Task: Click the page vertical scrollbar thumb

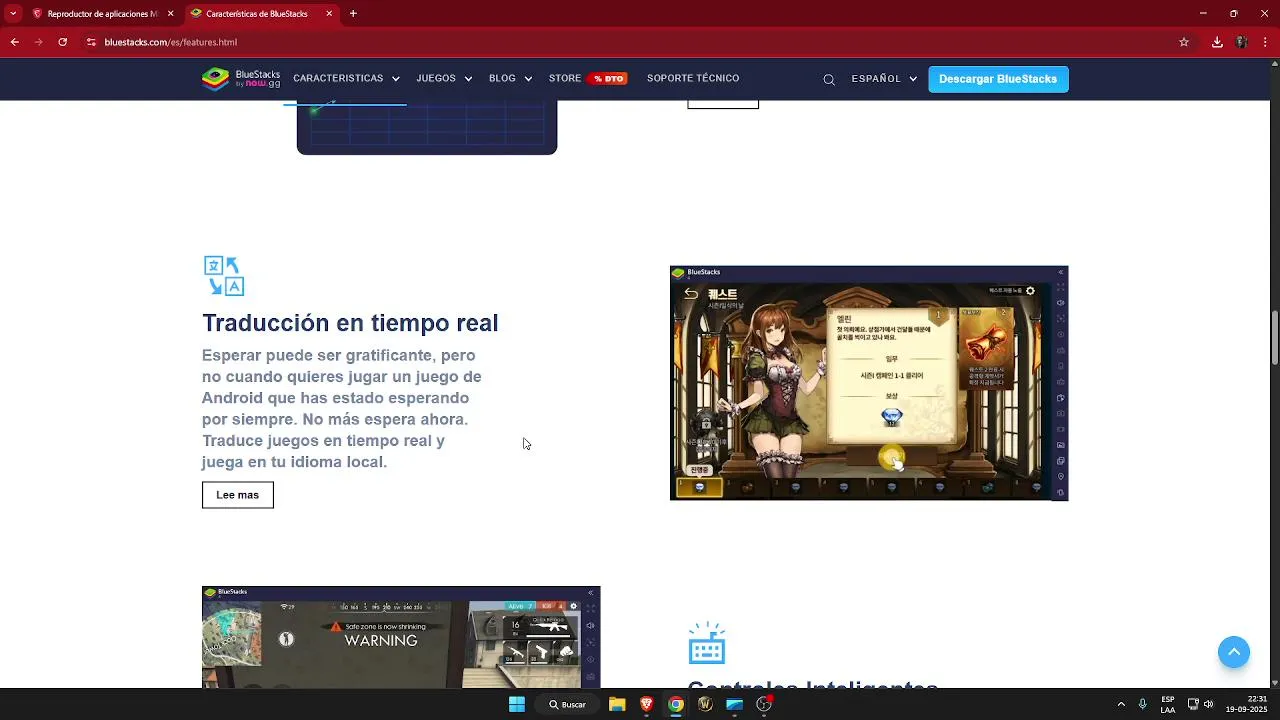Action: 1275,340
